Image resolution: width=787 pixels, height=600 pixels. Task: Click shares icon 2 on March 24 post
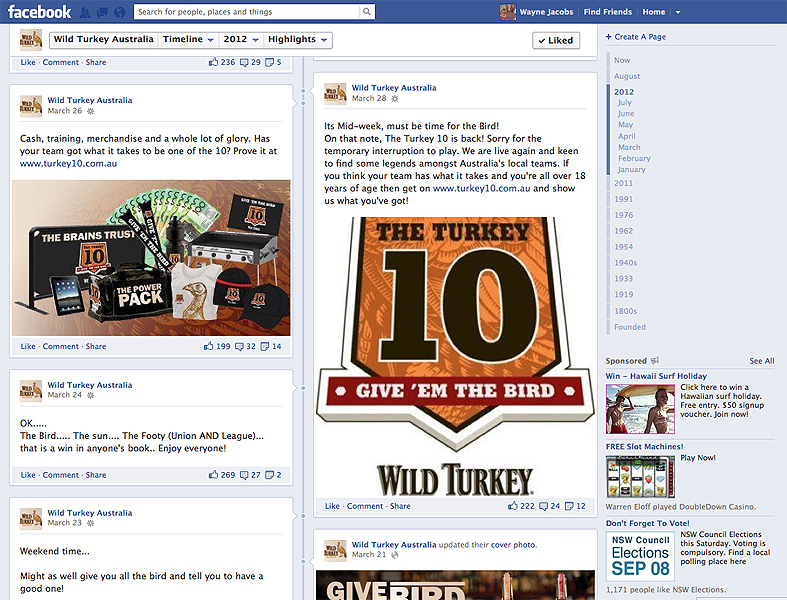(270, 475)
